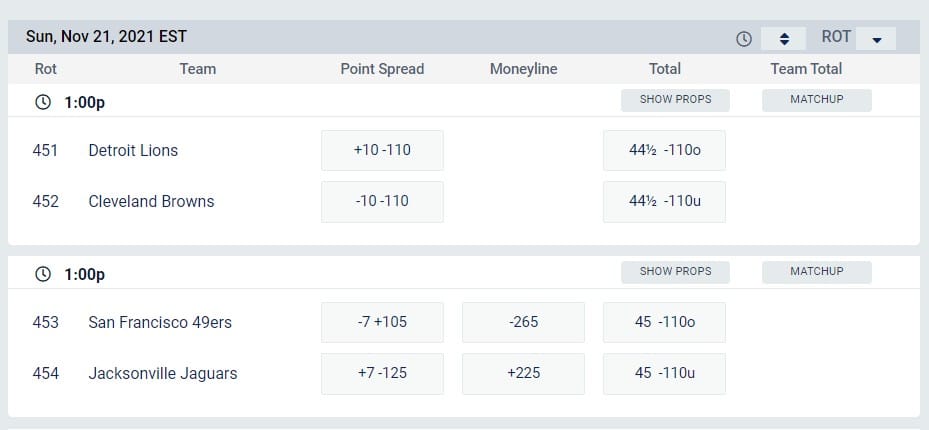Viewport: 929px width, 430px height.
Task: Click clock icon beside 49ers game time
Action: pyautogui.click(x=43, y=274)
